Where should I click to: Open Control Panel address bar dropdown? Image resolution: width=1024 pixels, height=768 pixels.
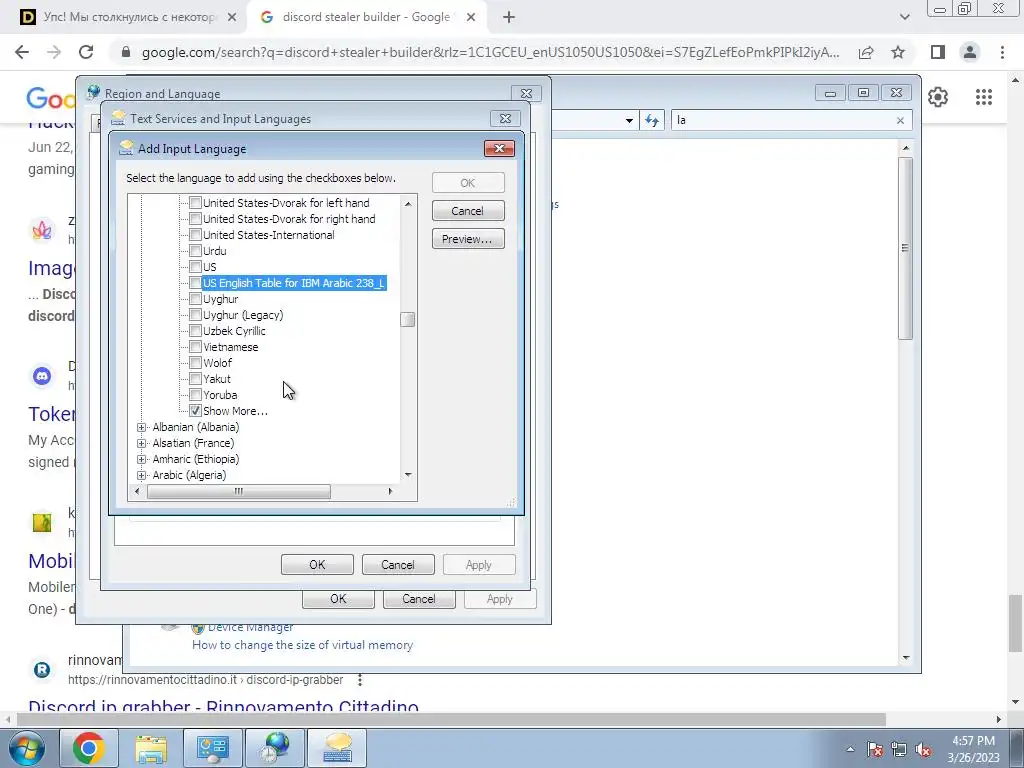point(629,120)
